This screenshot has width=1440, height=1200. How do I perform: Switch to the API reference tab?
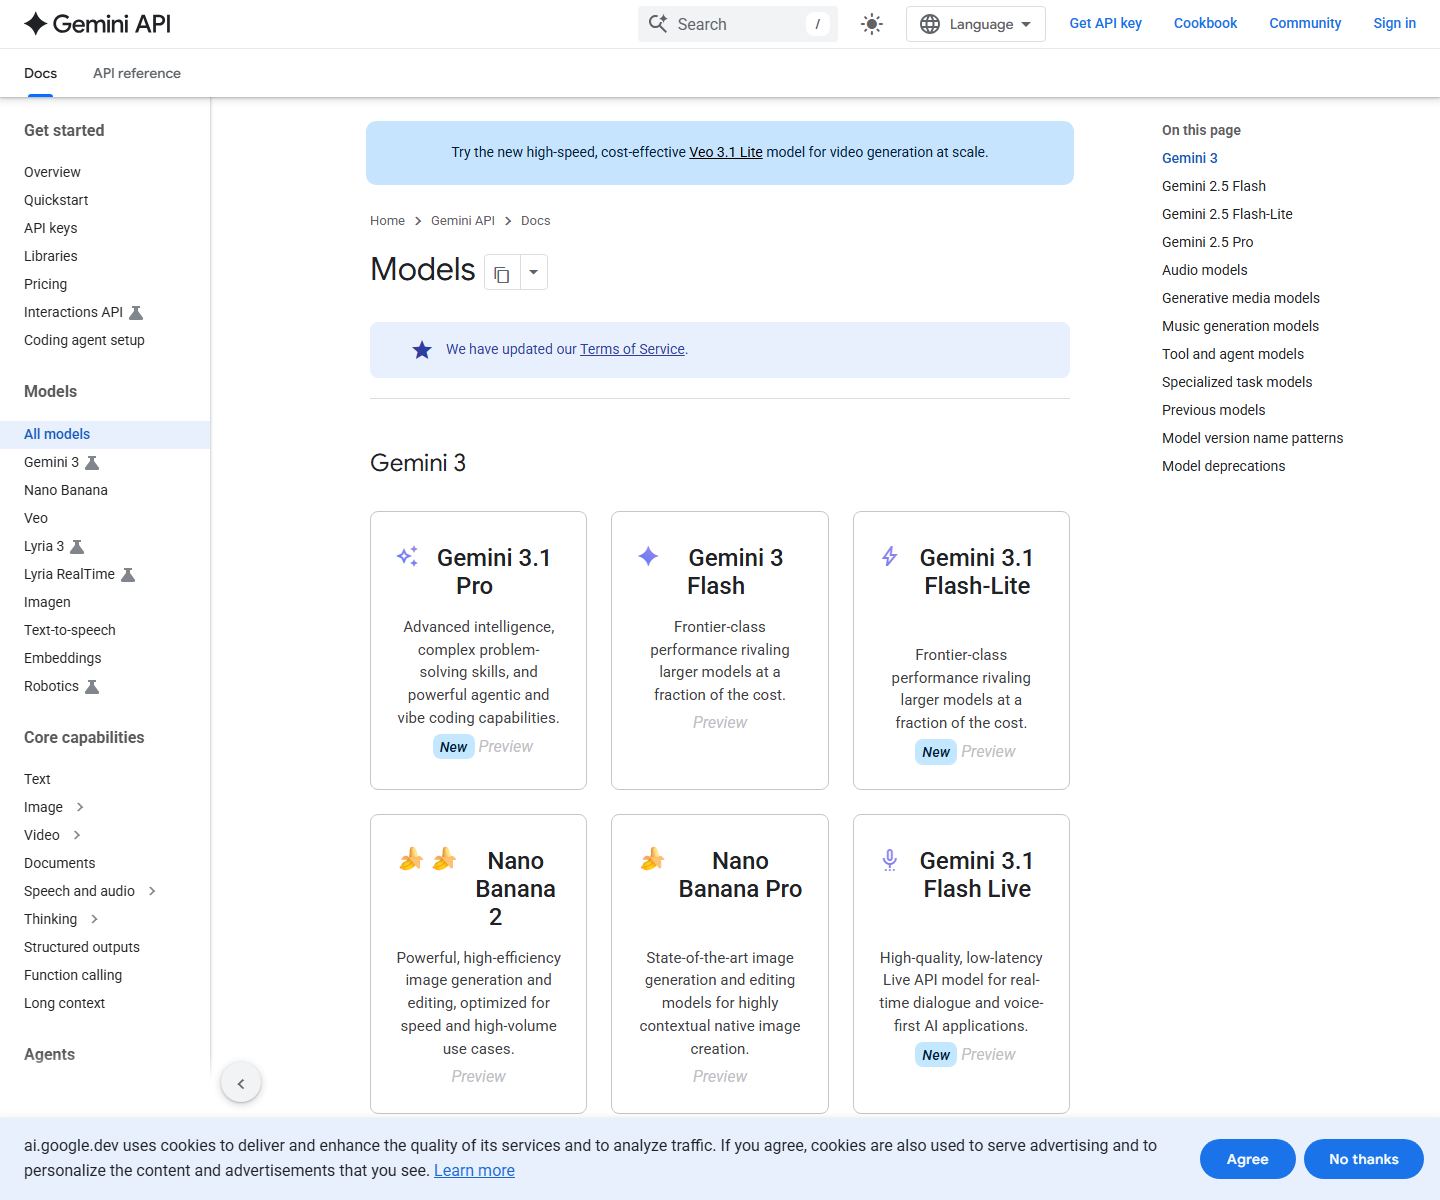point(137,73)
